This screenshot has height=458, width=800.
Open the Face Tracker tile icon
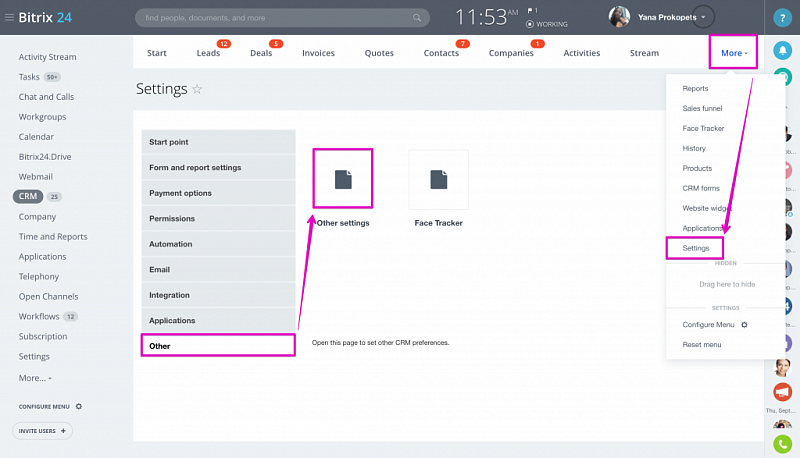(x=438, y=179)
